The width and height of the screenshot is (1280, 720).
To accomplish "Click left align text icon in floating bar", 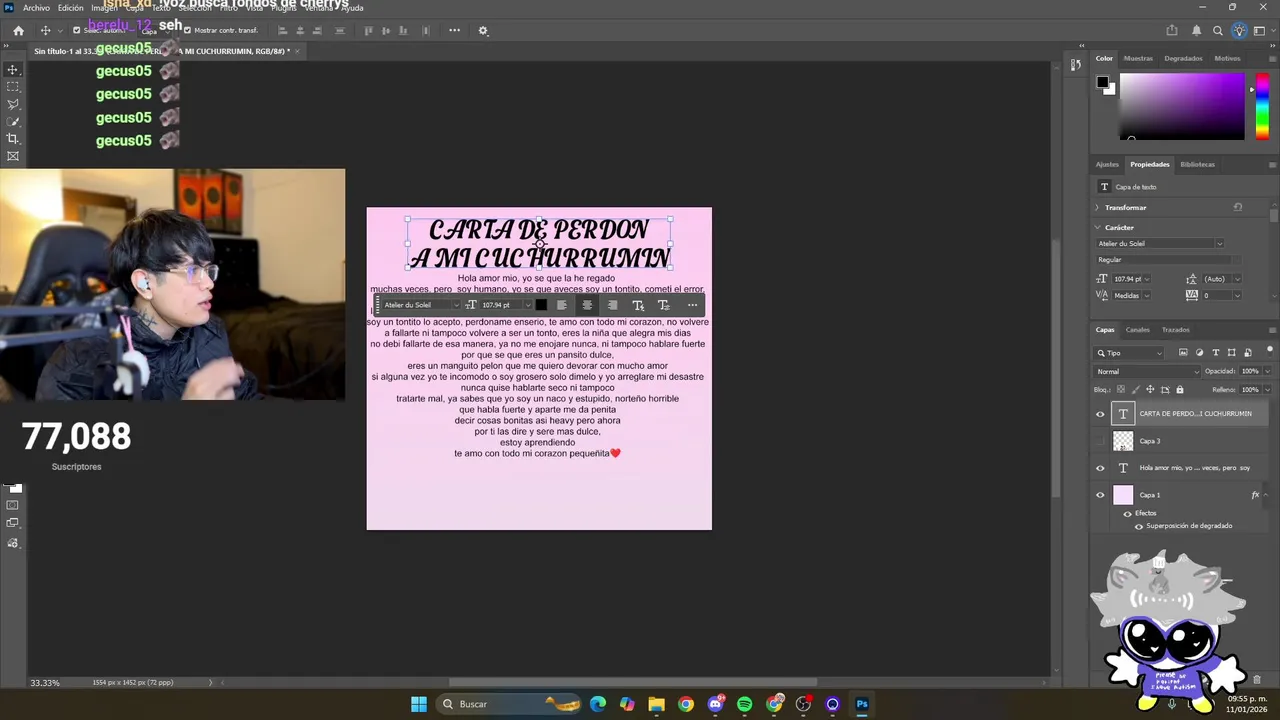I will coord(561,305).
